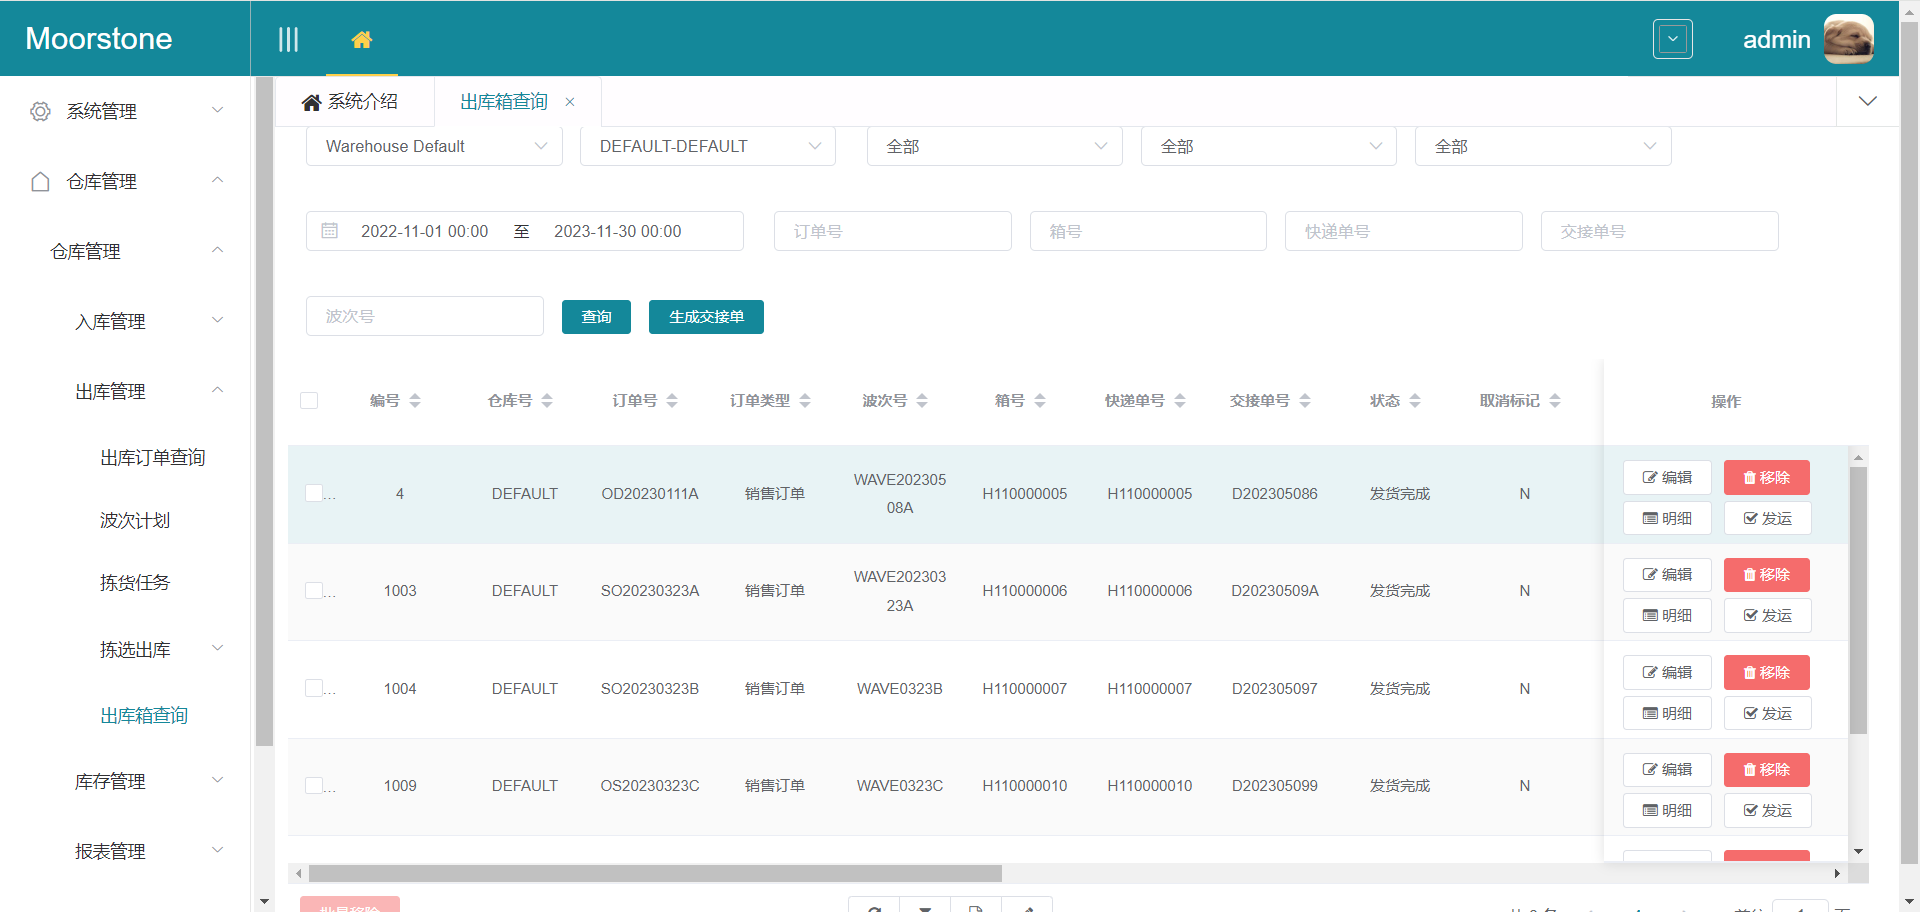This screenshot has width=1920, height=912.
Task: Check the select-all checkbox in the table header
Action: point(309,401)
